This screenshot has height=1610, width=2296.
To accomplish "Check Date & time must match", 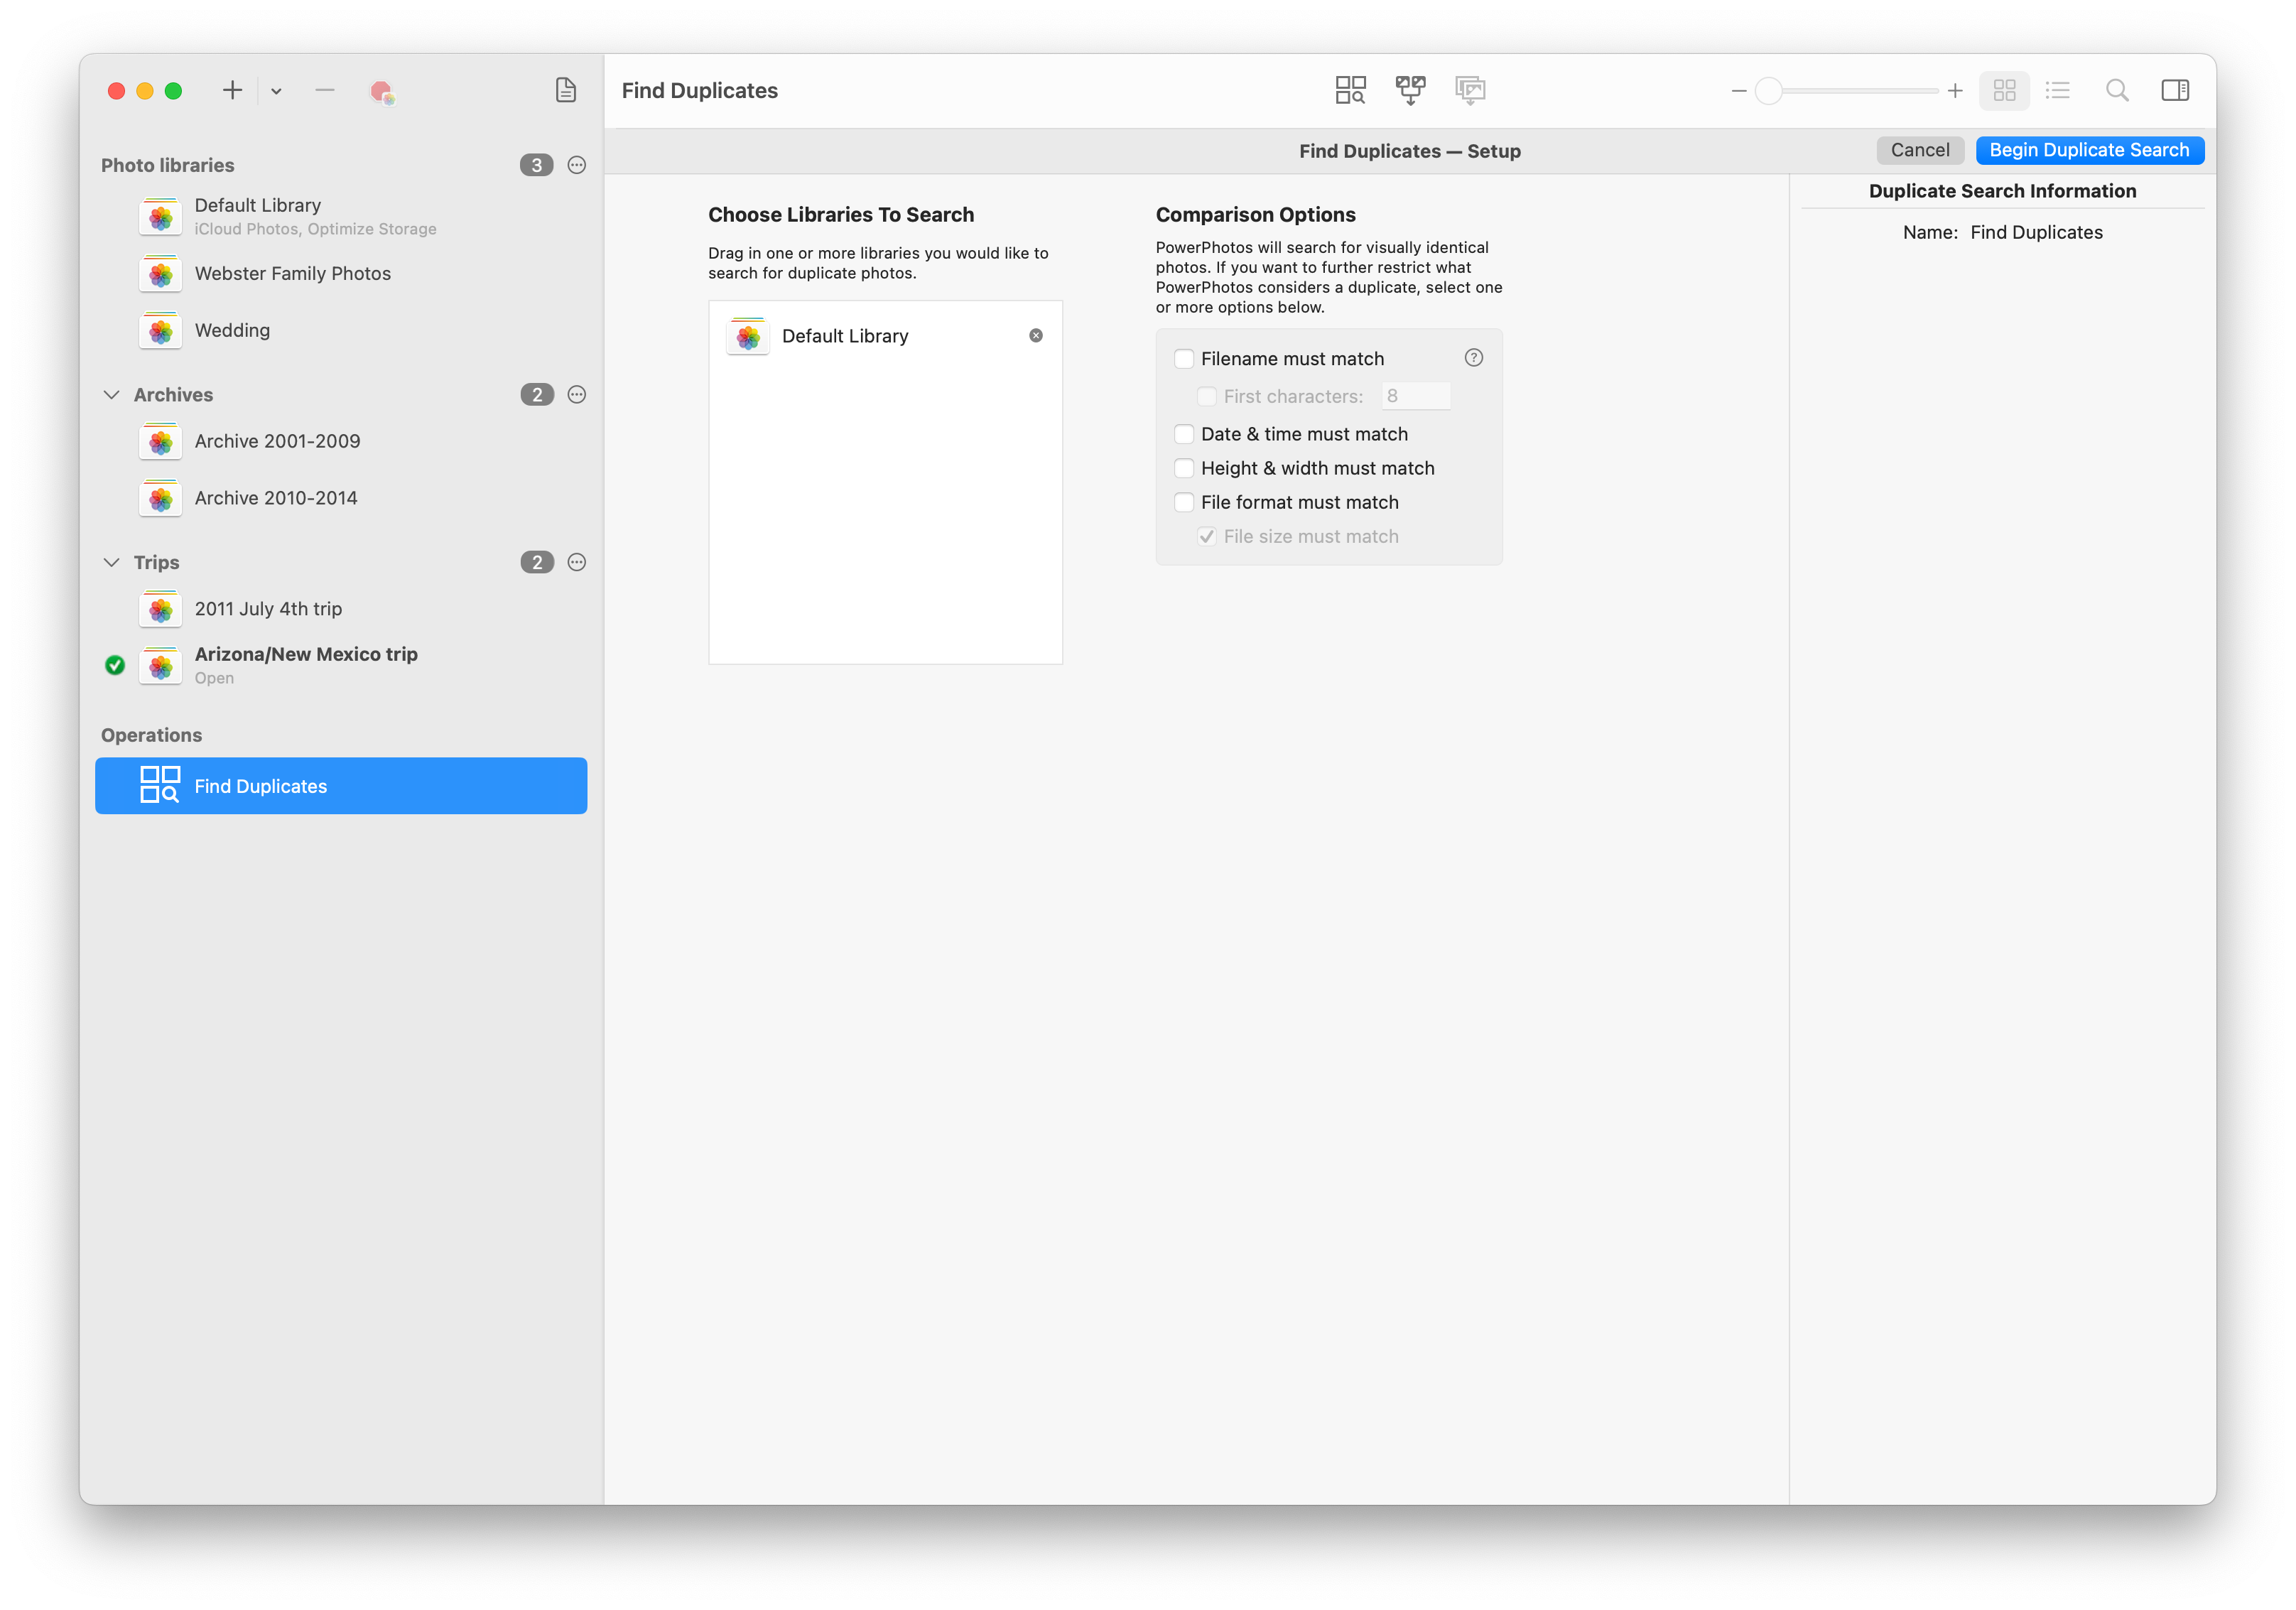I will click(x=1184, y=434).
